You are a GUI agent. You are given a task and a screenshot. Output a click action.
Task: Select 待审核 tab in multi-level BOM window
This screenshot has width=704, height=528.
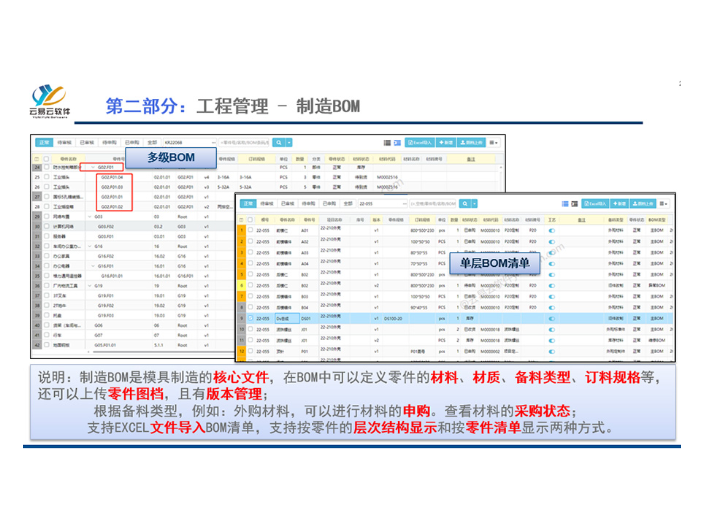click(x=64, y=142)
